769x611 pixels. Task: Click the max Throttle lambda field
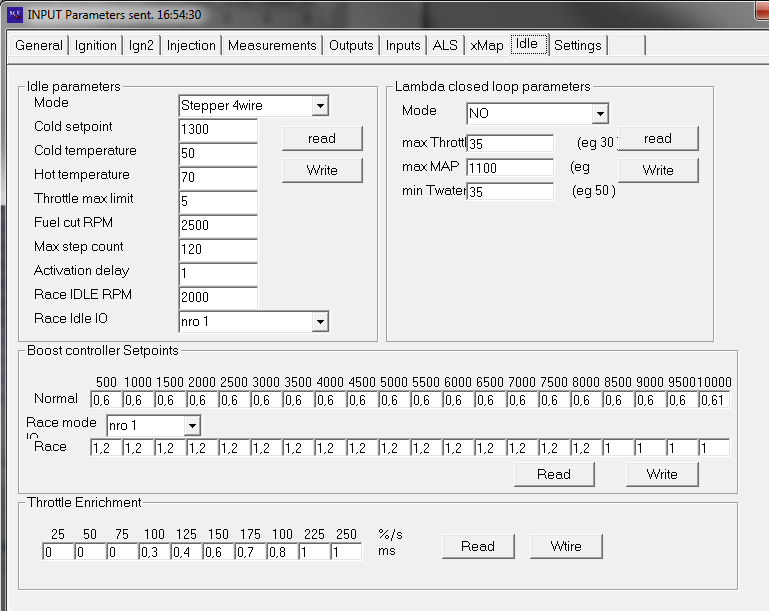coord(510,144)
